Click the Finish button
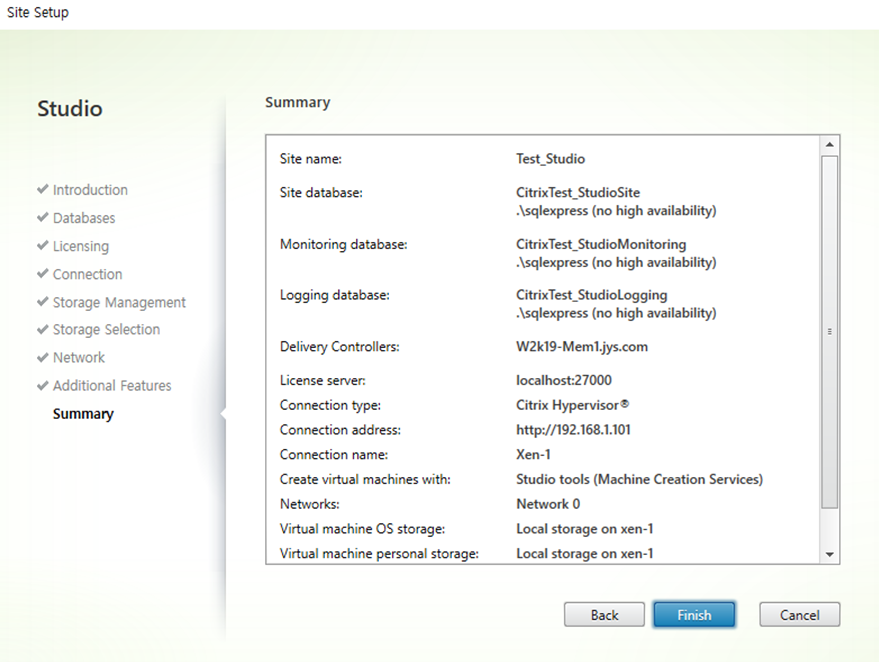879x662 pixels. (x=694, y=615)
